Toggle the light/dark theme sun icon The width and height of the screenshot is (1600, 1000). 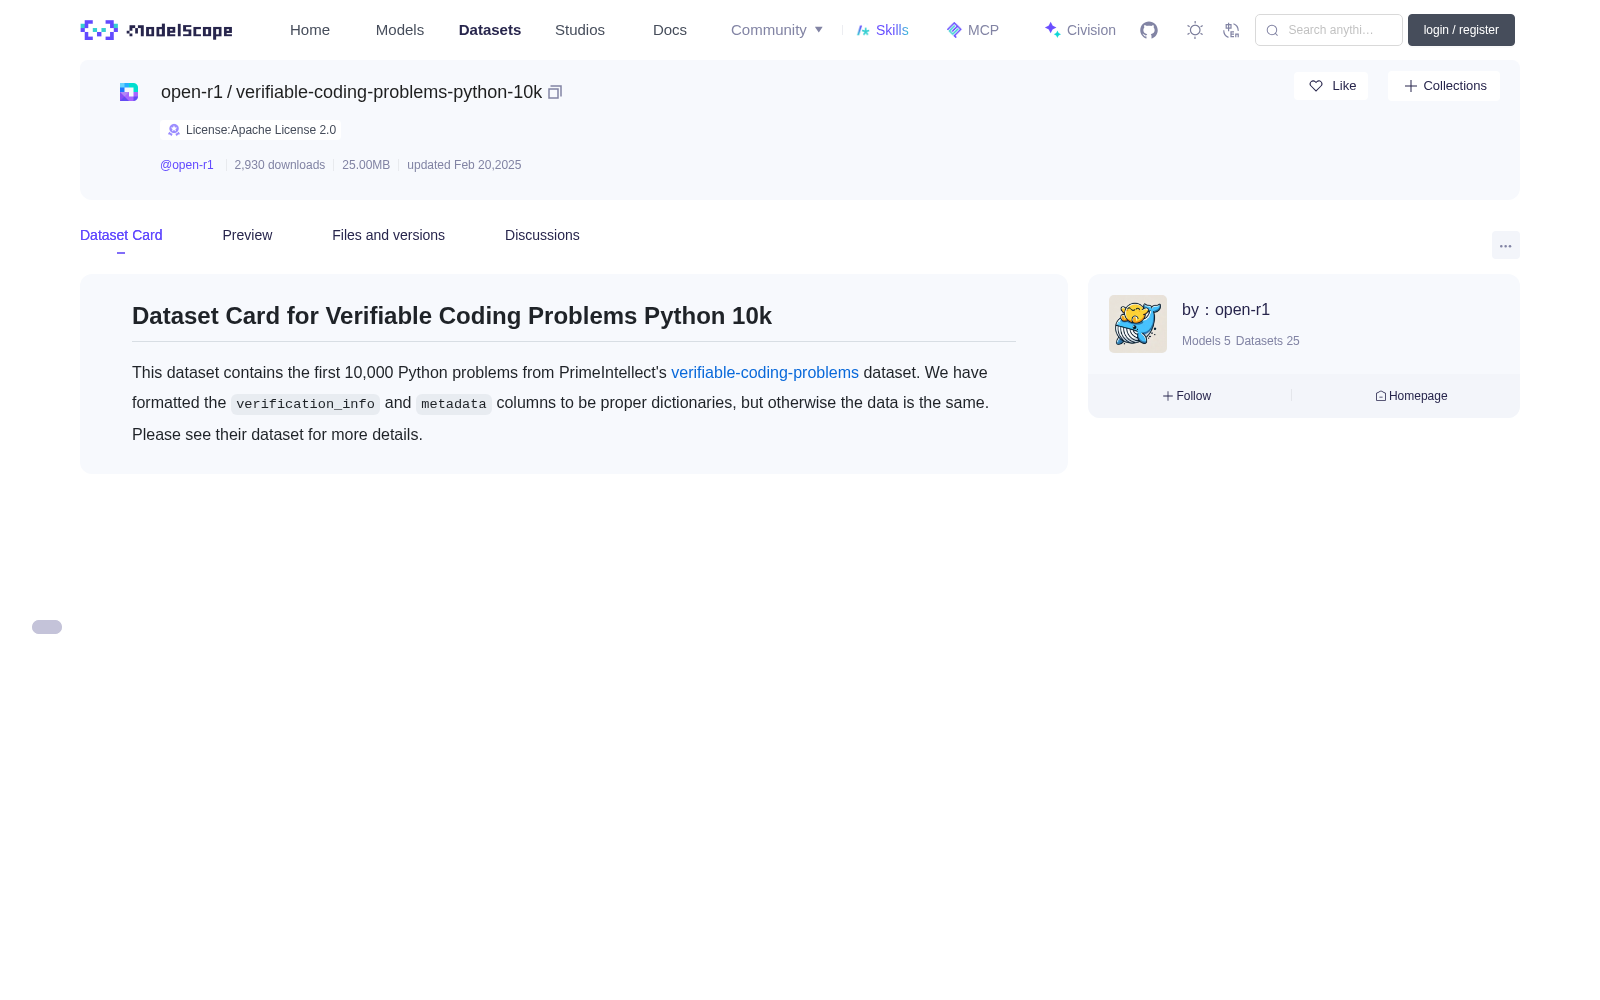click(x=1195, y=30)
